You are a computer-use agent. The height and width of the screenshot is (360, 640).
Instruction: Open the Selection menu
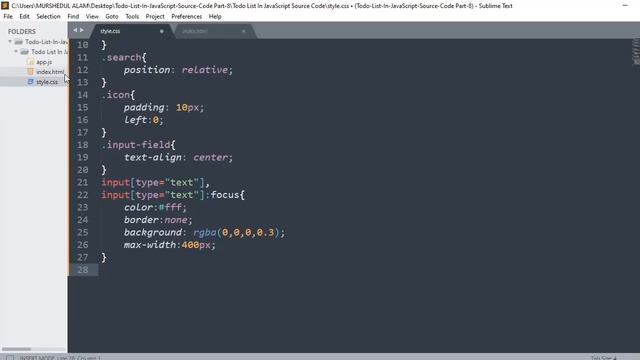[48, 17]
